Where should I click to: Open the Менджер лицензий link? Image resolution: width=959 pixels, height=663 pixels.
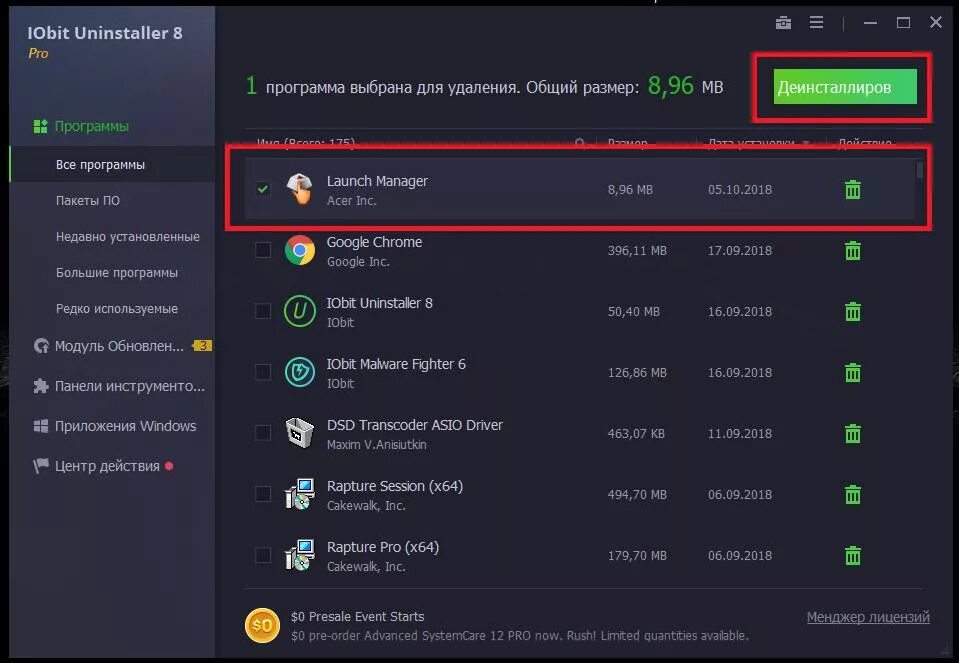868,617
